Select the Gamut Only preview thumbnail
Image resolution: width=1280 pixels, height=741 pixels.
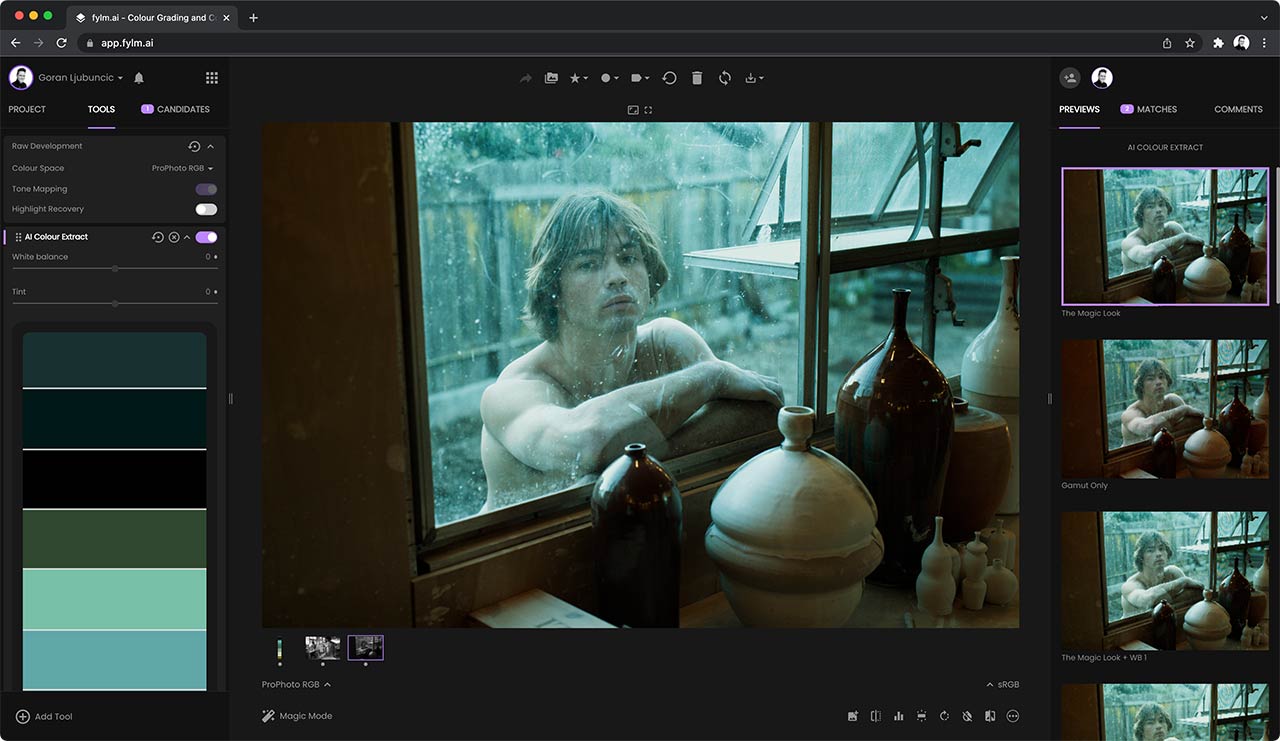(1164, 408)
